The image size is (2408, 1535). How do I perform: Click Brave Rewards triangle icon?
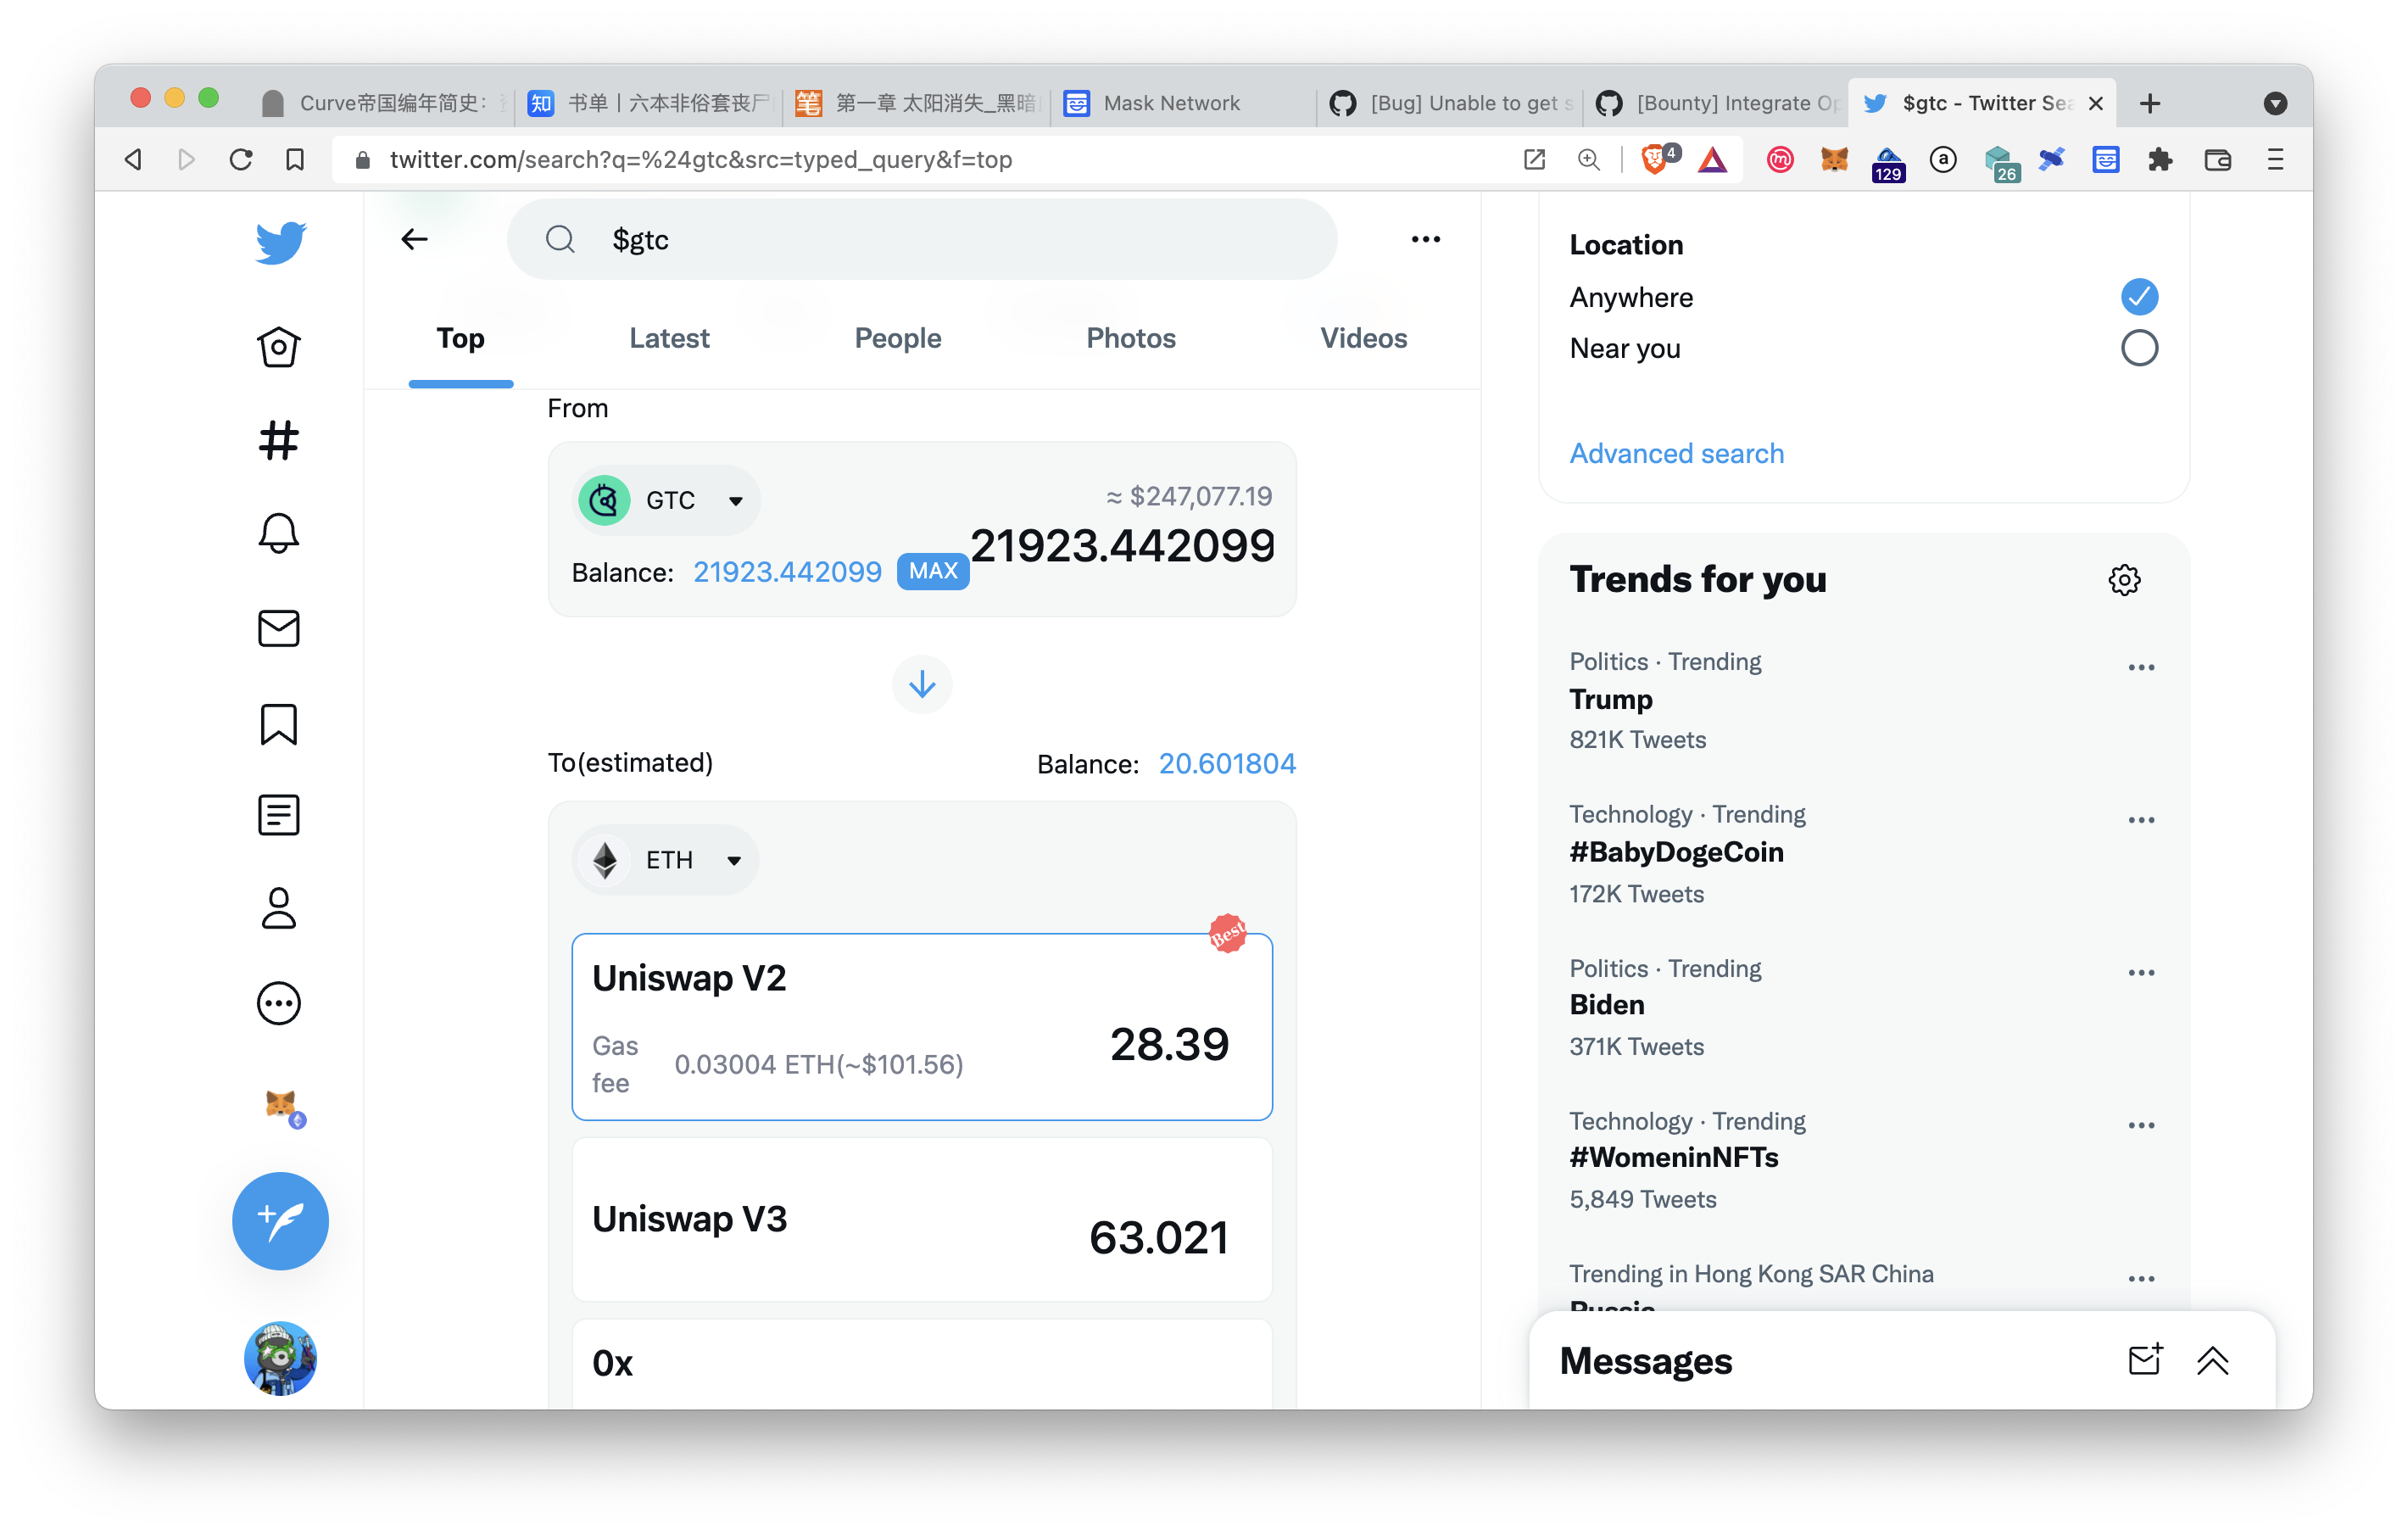1712,159
